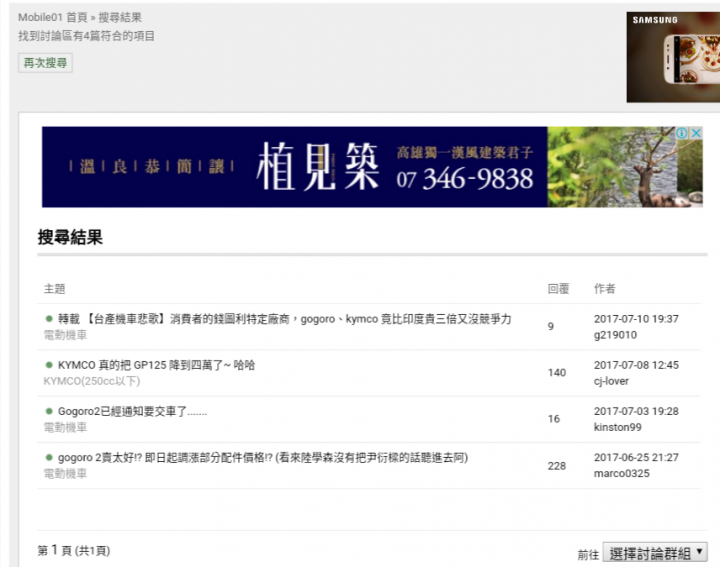Click 電動機車 category under the 轉載 thread
Viewport: 720px width, 567px height.
click(x=65, y=335)
